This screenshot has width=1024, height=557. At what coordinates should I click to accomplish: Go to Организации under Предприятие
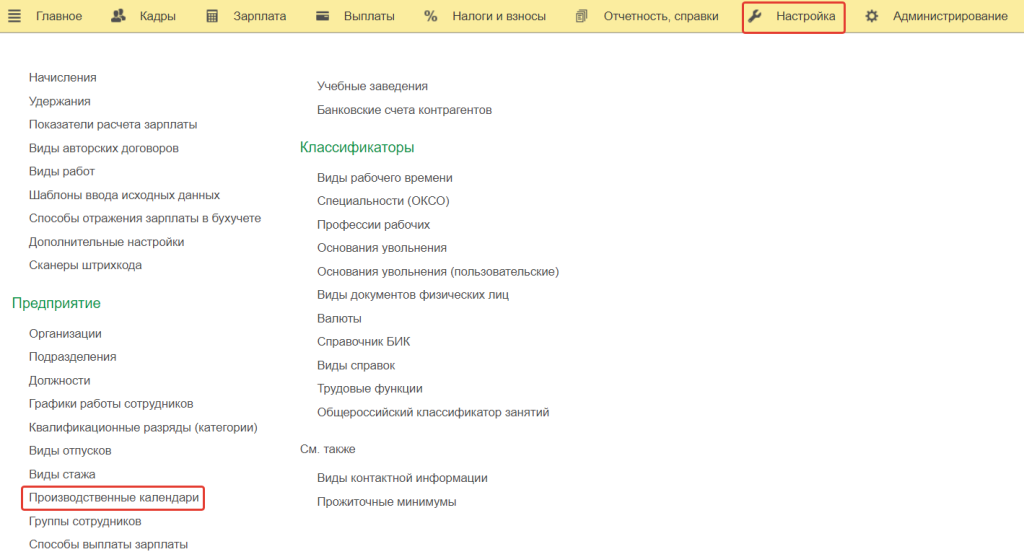coord(65,333)
